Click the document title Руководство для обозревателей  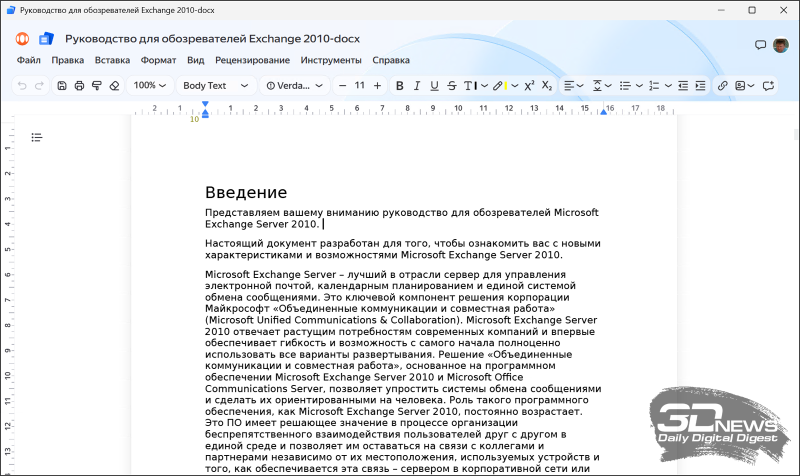click(212, 39)
